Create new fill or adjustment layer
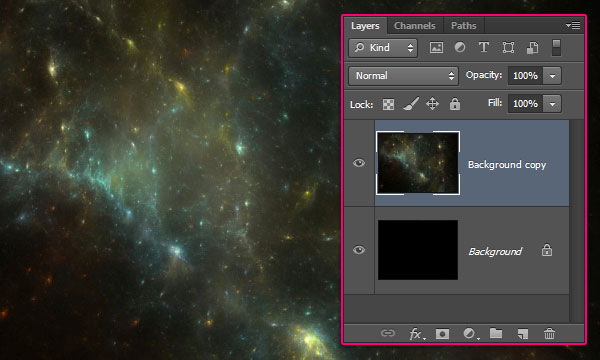This screenshot has height=360, width=600. coord(470,334)
